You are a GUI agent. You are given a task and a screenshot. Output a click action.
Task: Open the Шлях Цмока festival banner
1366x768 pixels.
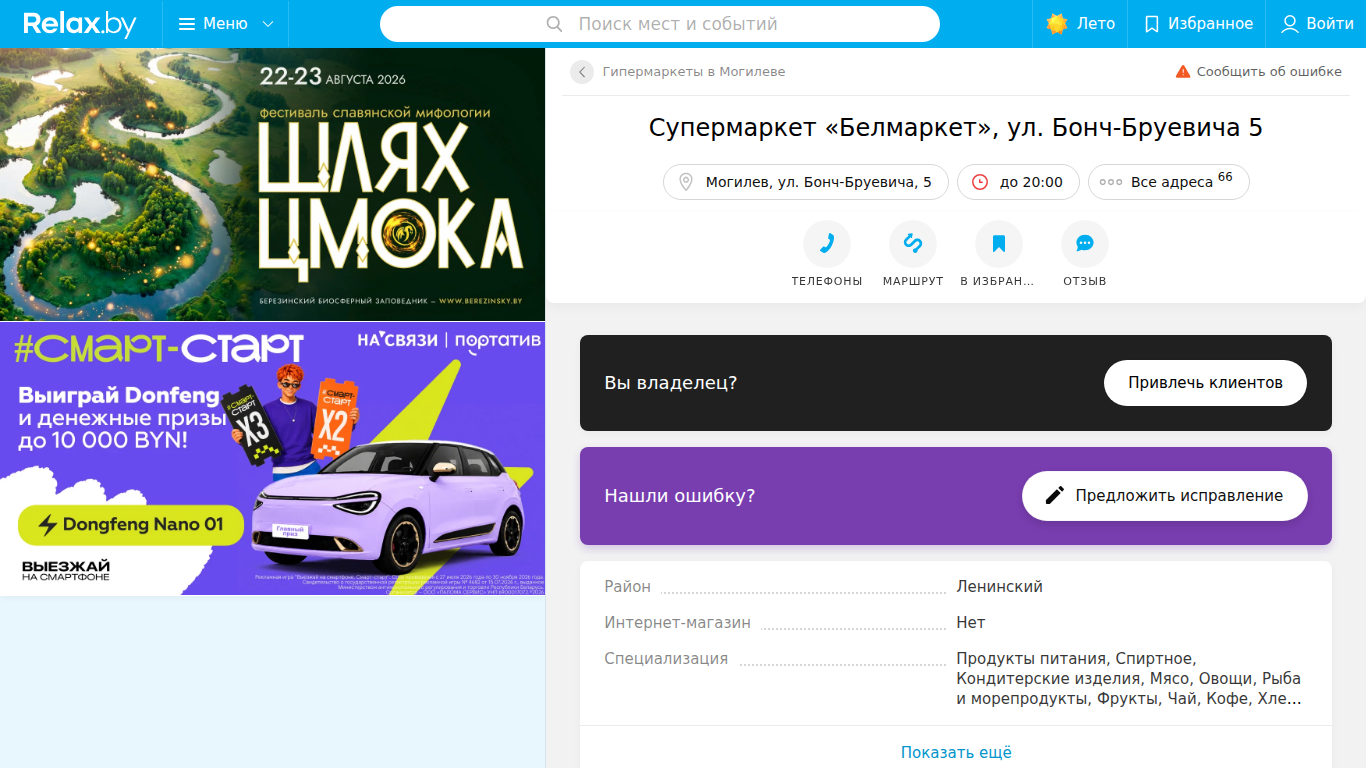[x=272, y=184]
